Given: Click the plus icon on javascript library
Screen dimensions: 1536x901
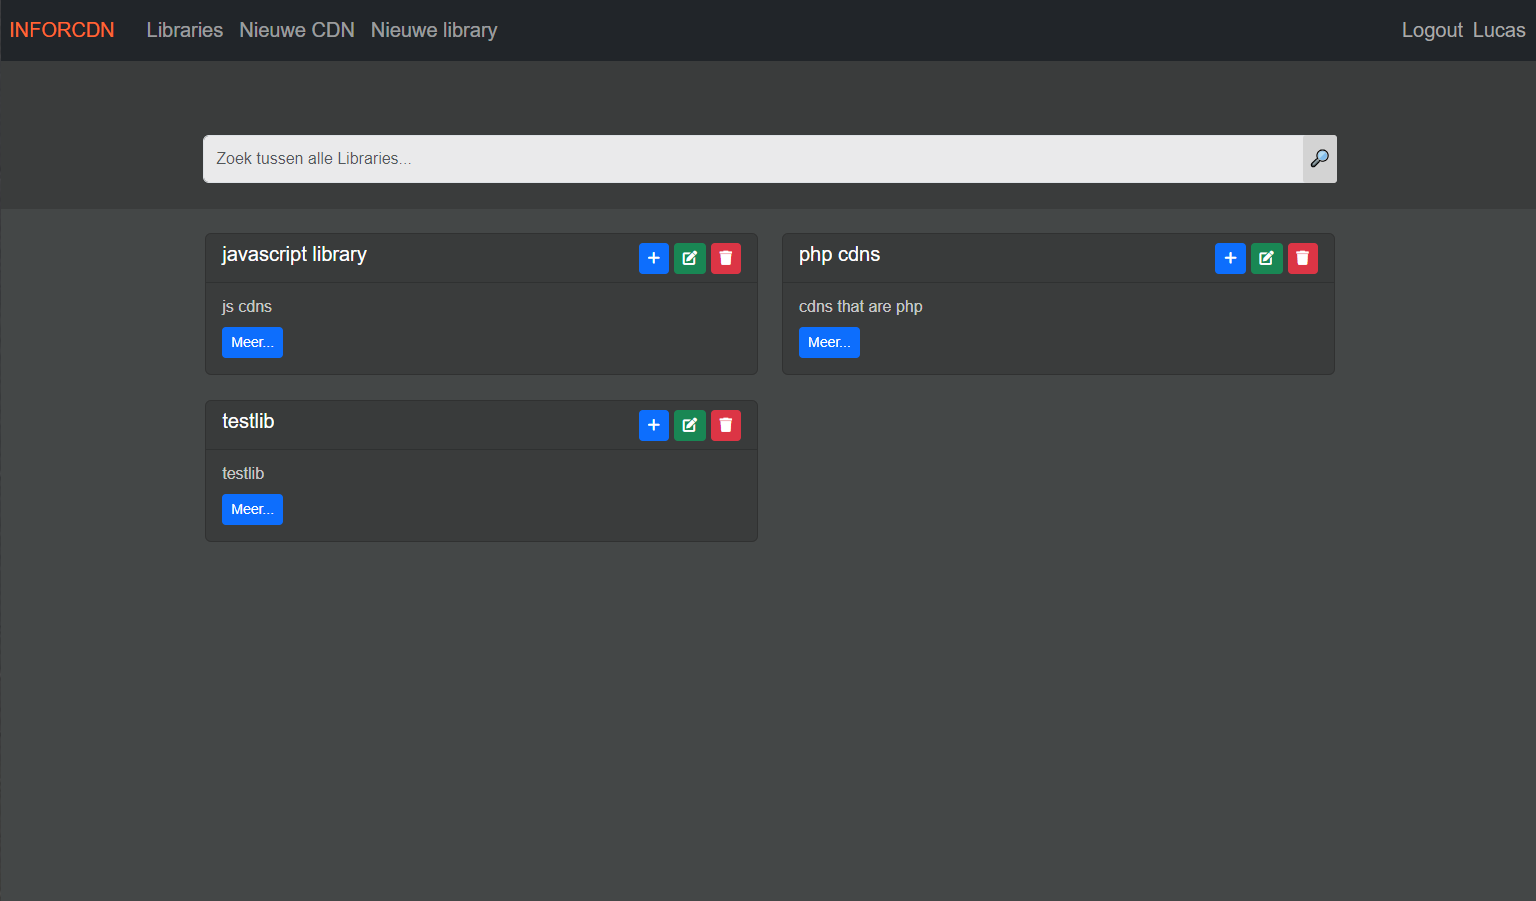Looking at the screenshot, I should (x=654, y=258).
